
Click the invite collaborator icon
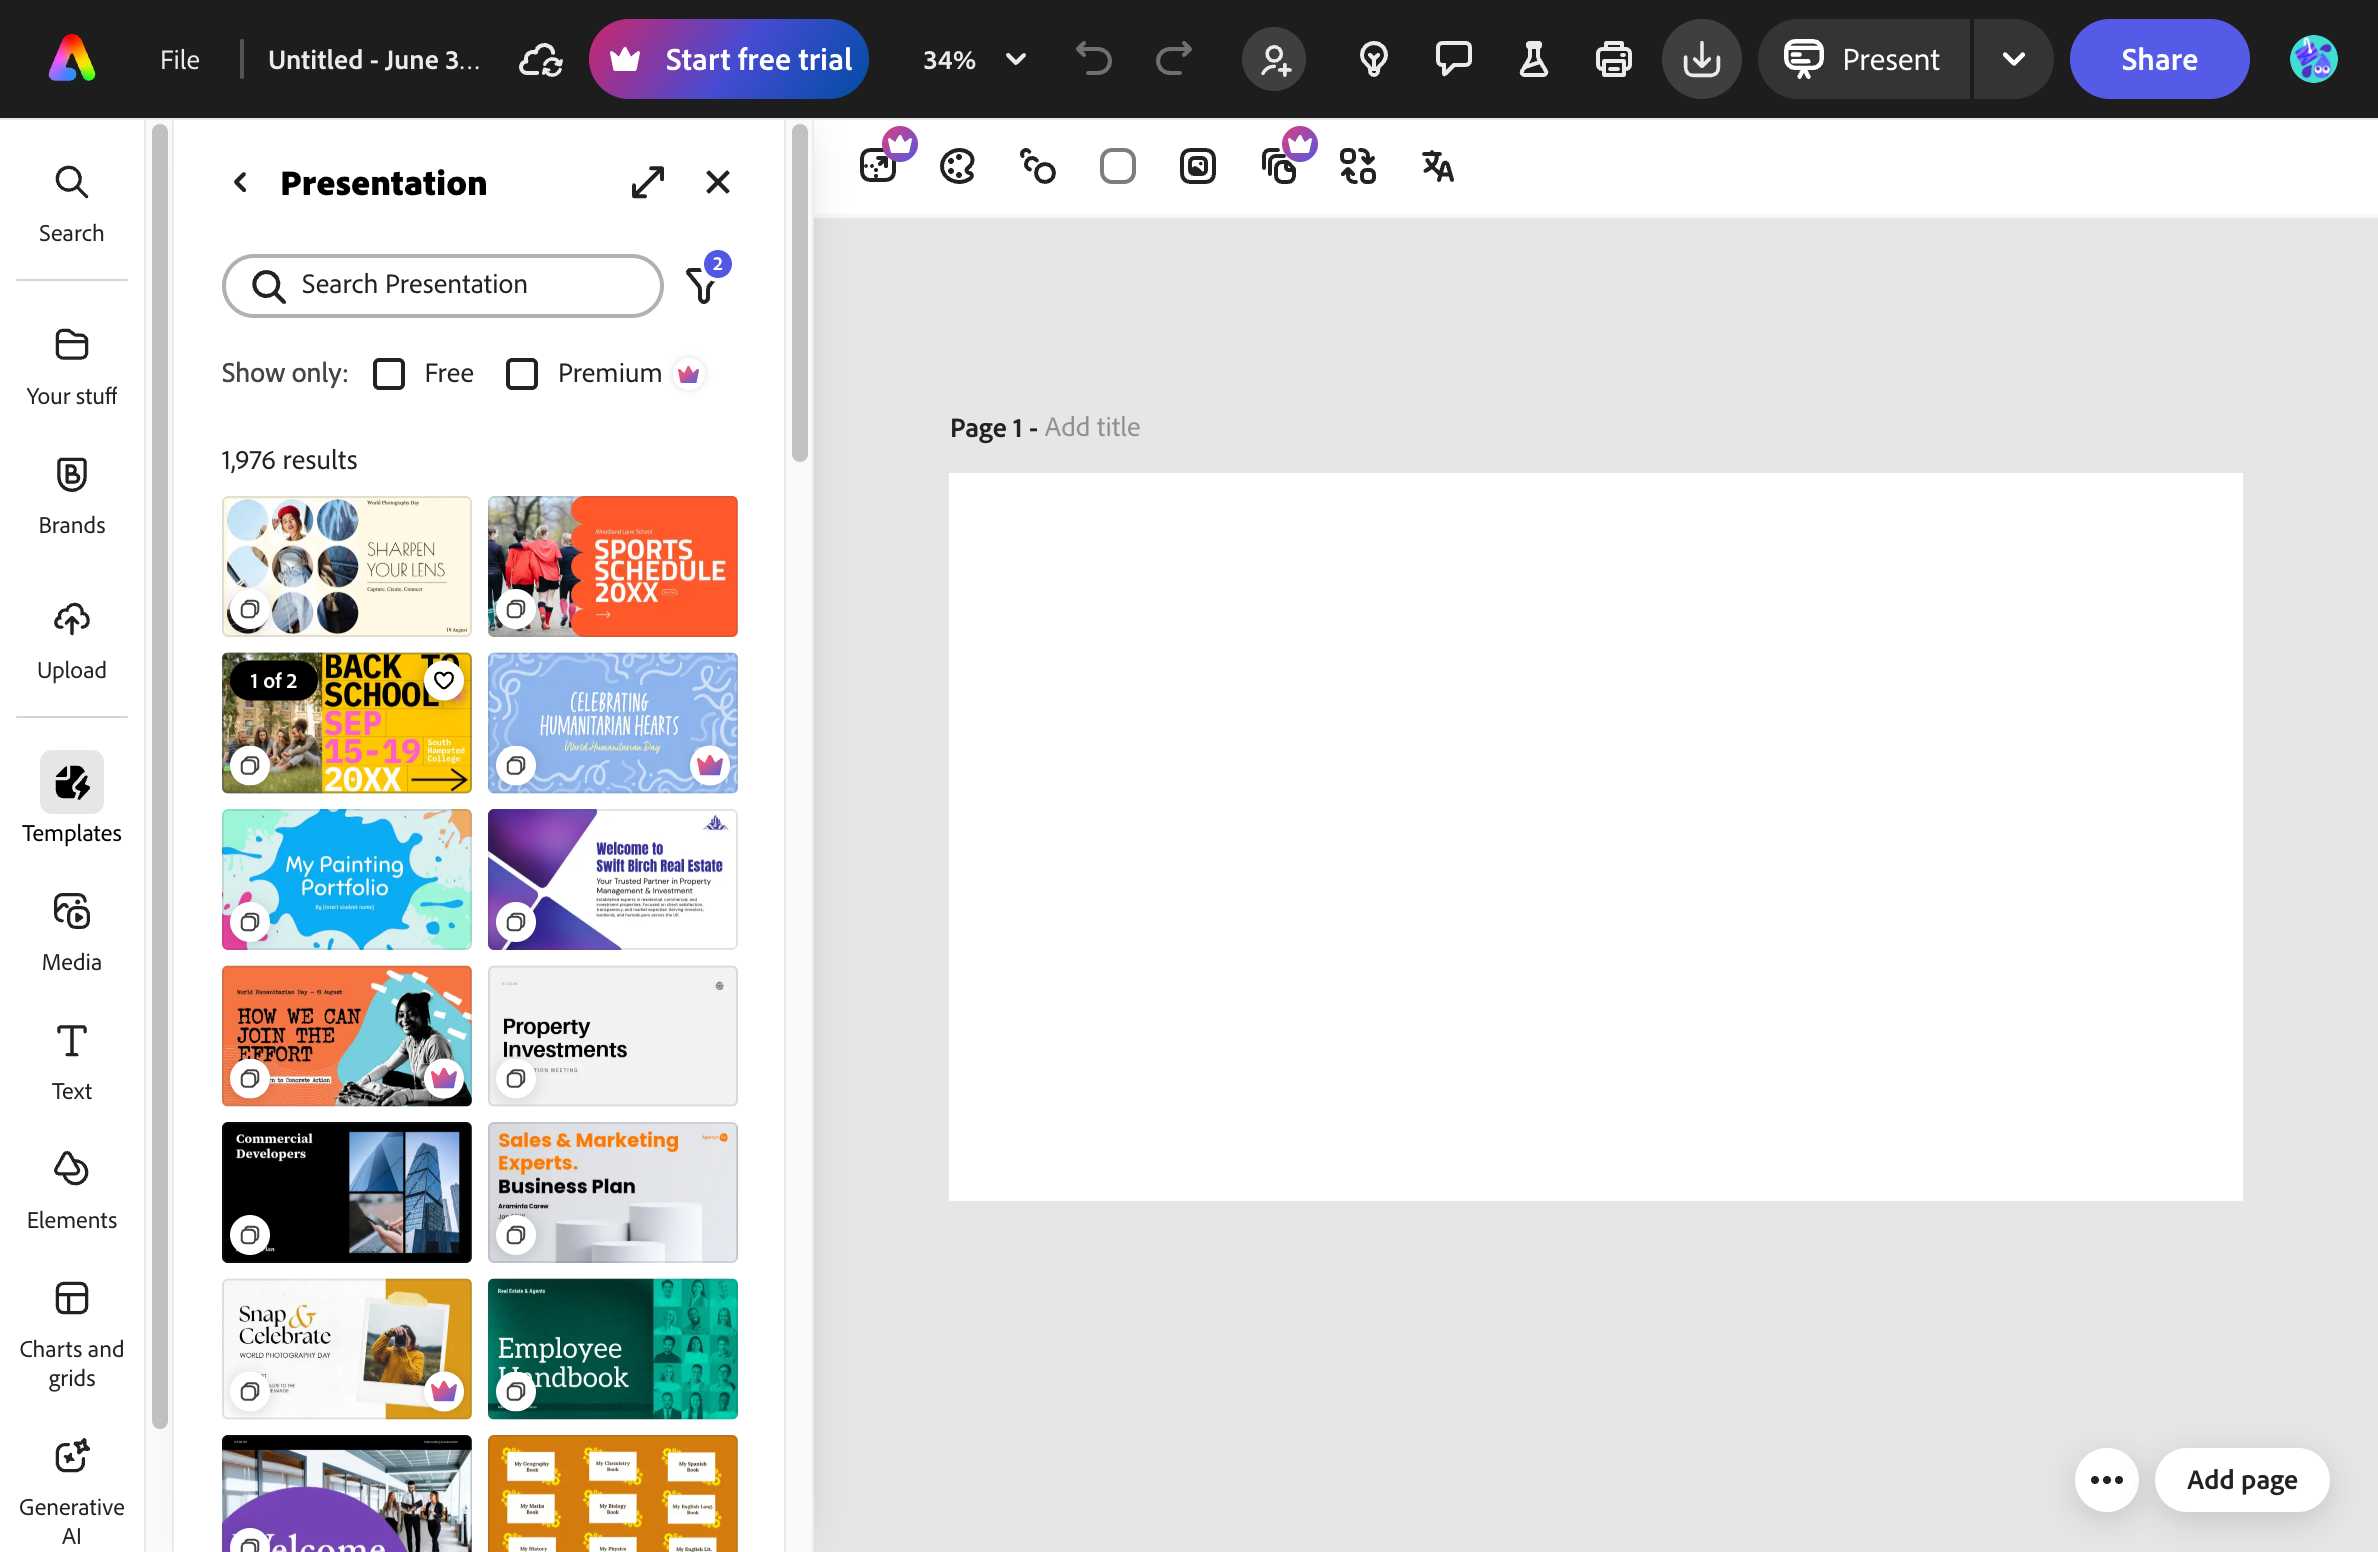click(x=1274, y=60)
